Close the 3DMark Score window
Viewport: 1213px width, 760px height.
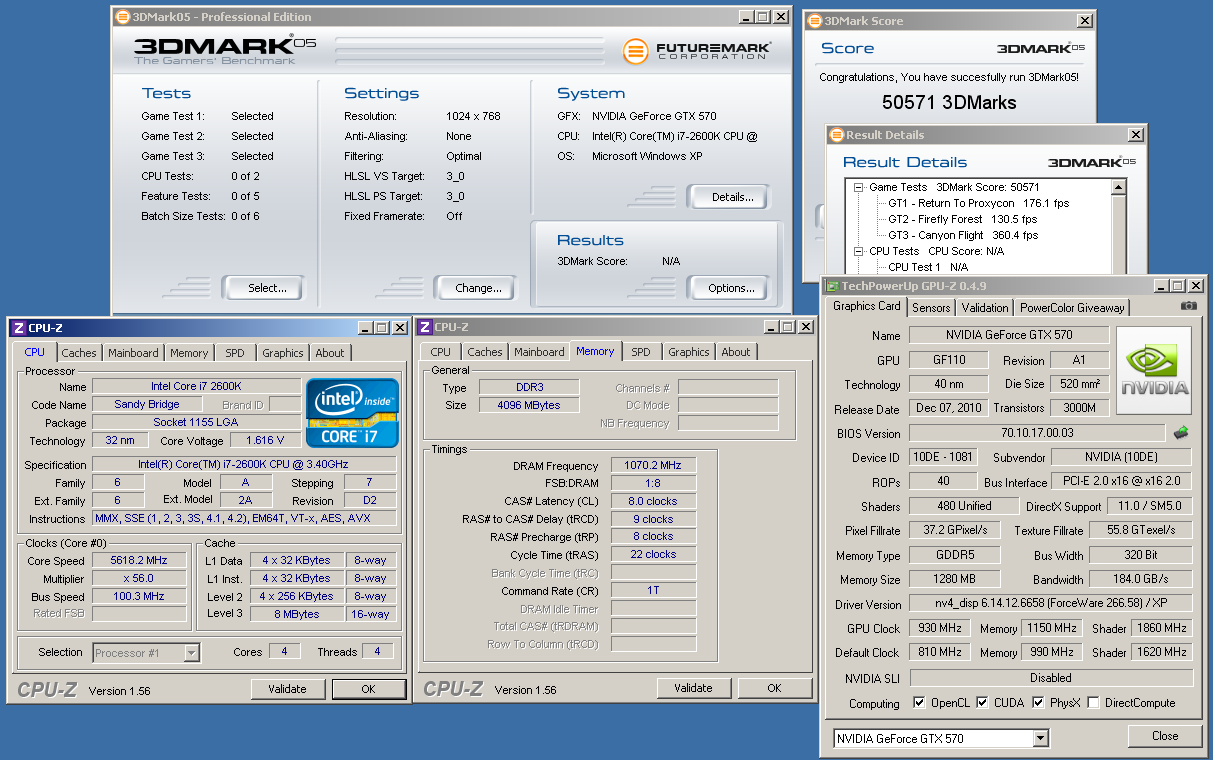[1085, 20]
